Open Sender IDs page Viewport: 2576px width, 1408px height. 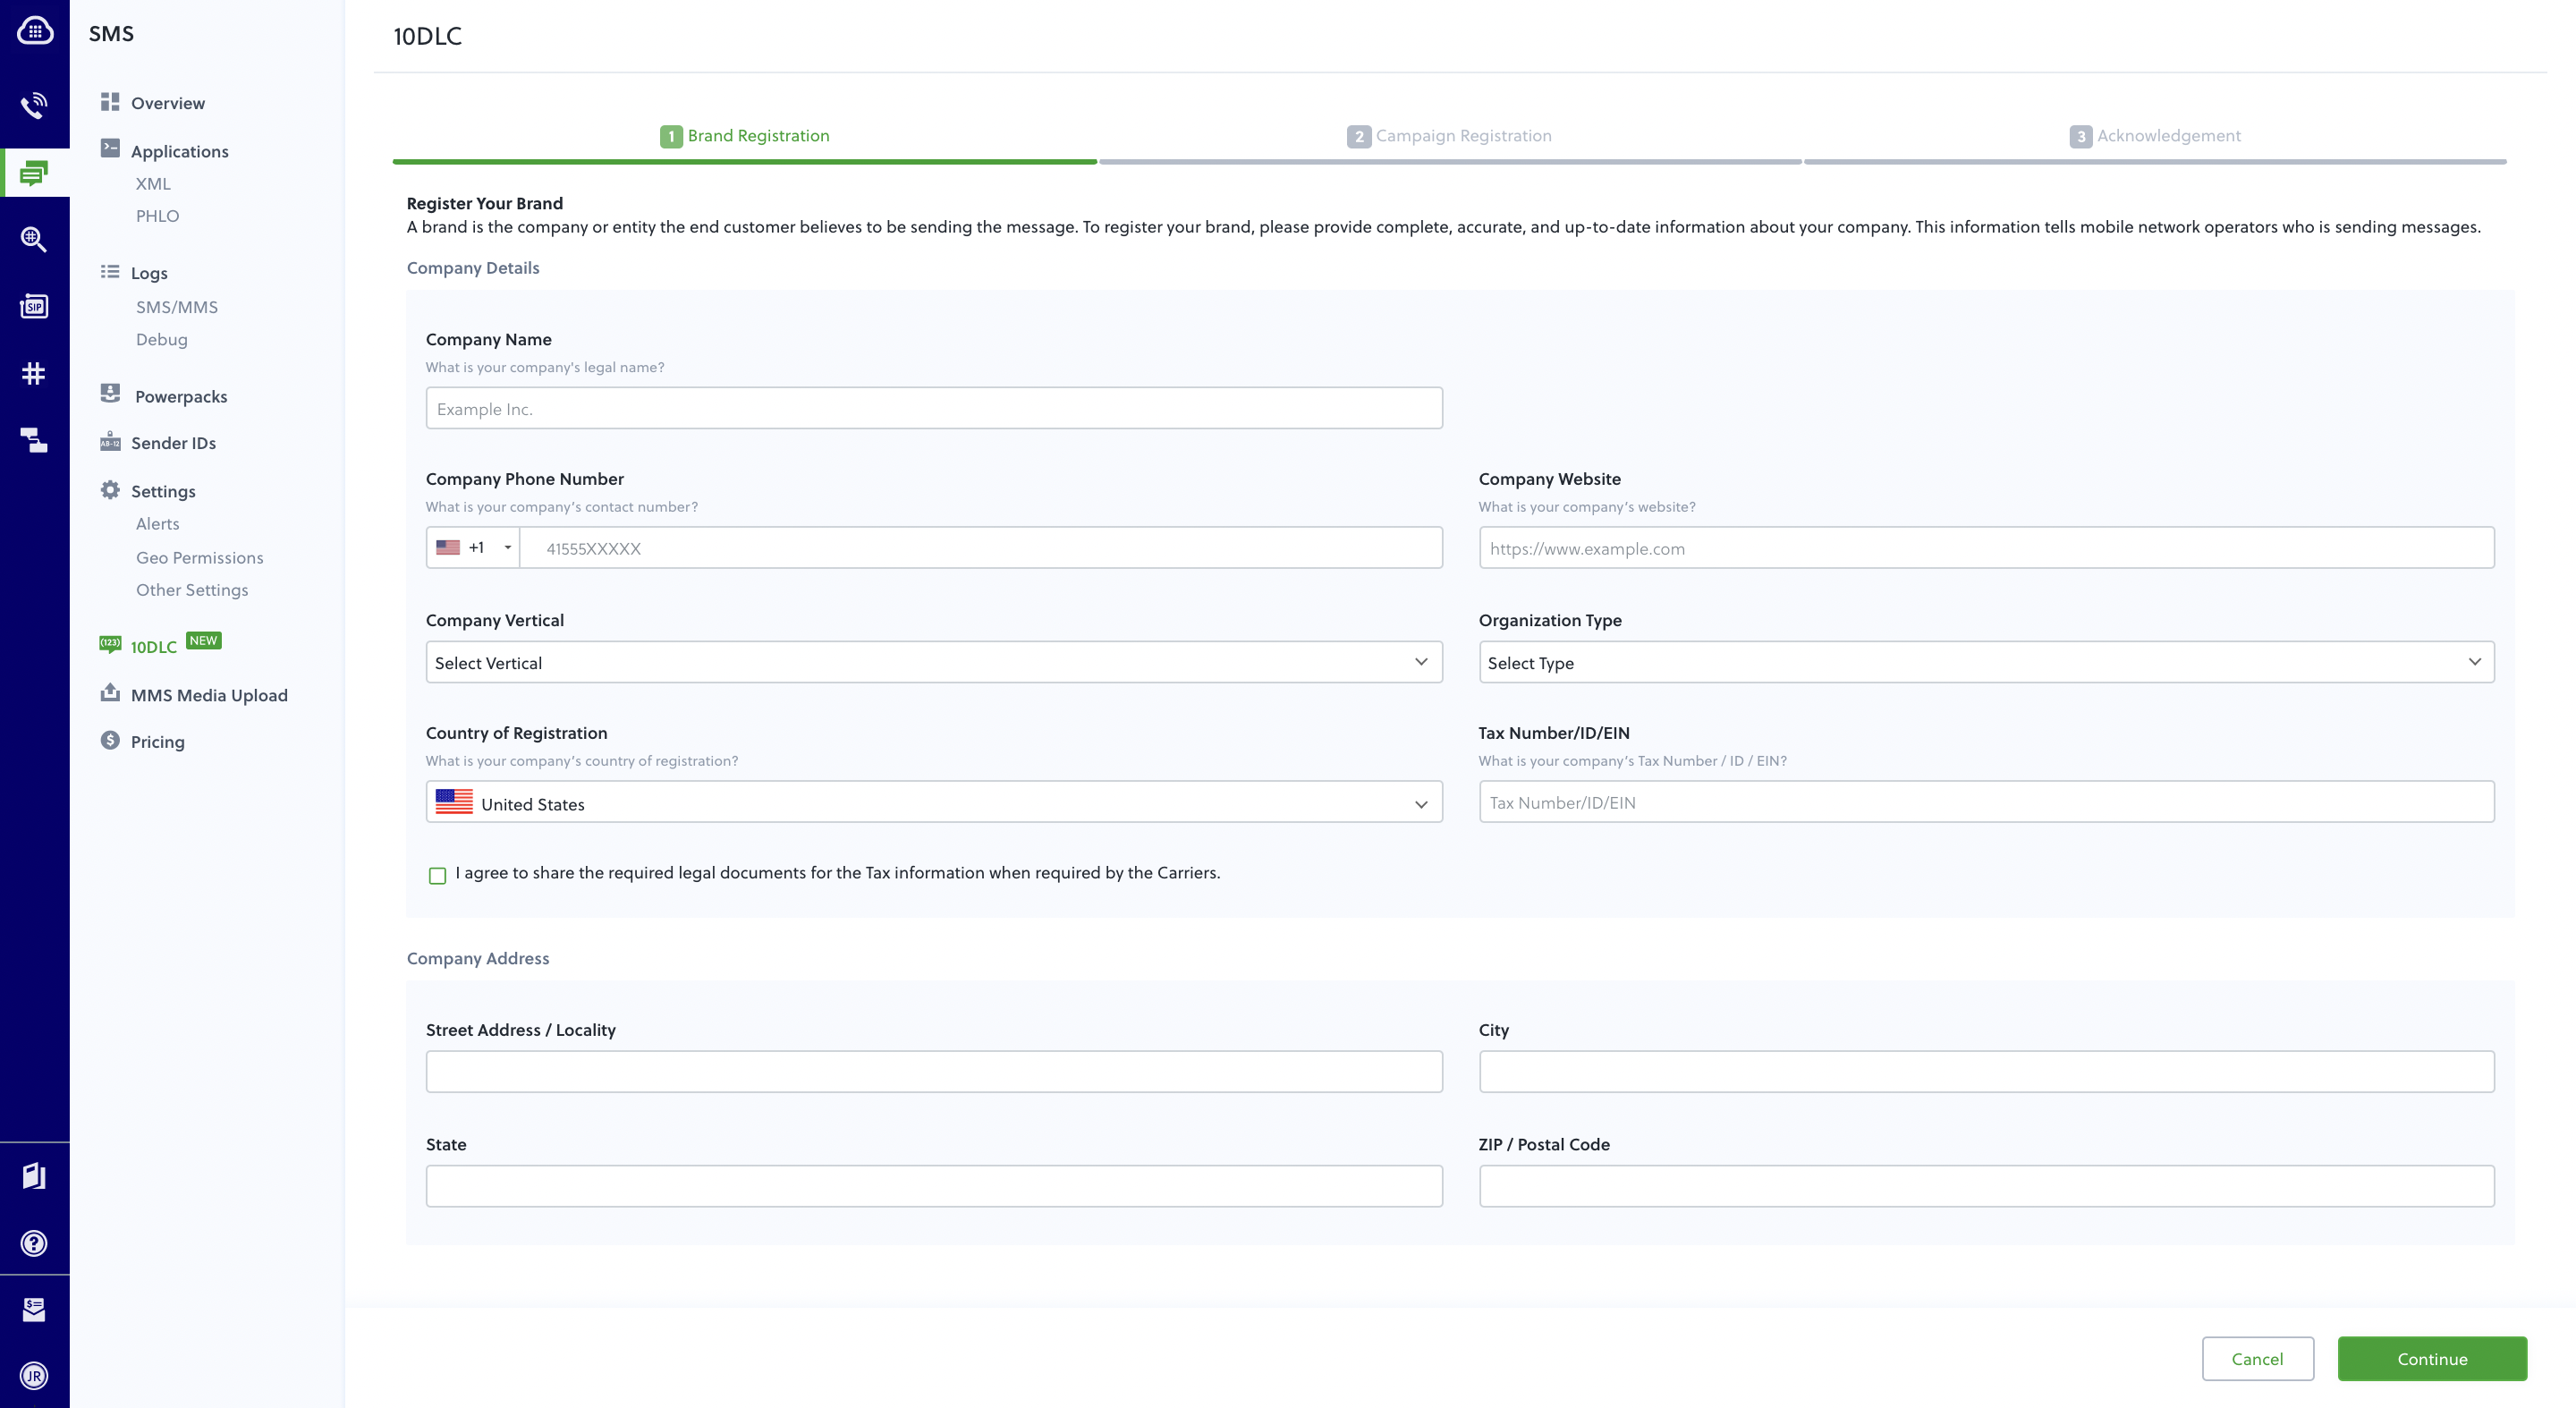[173, 443]
